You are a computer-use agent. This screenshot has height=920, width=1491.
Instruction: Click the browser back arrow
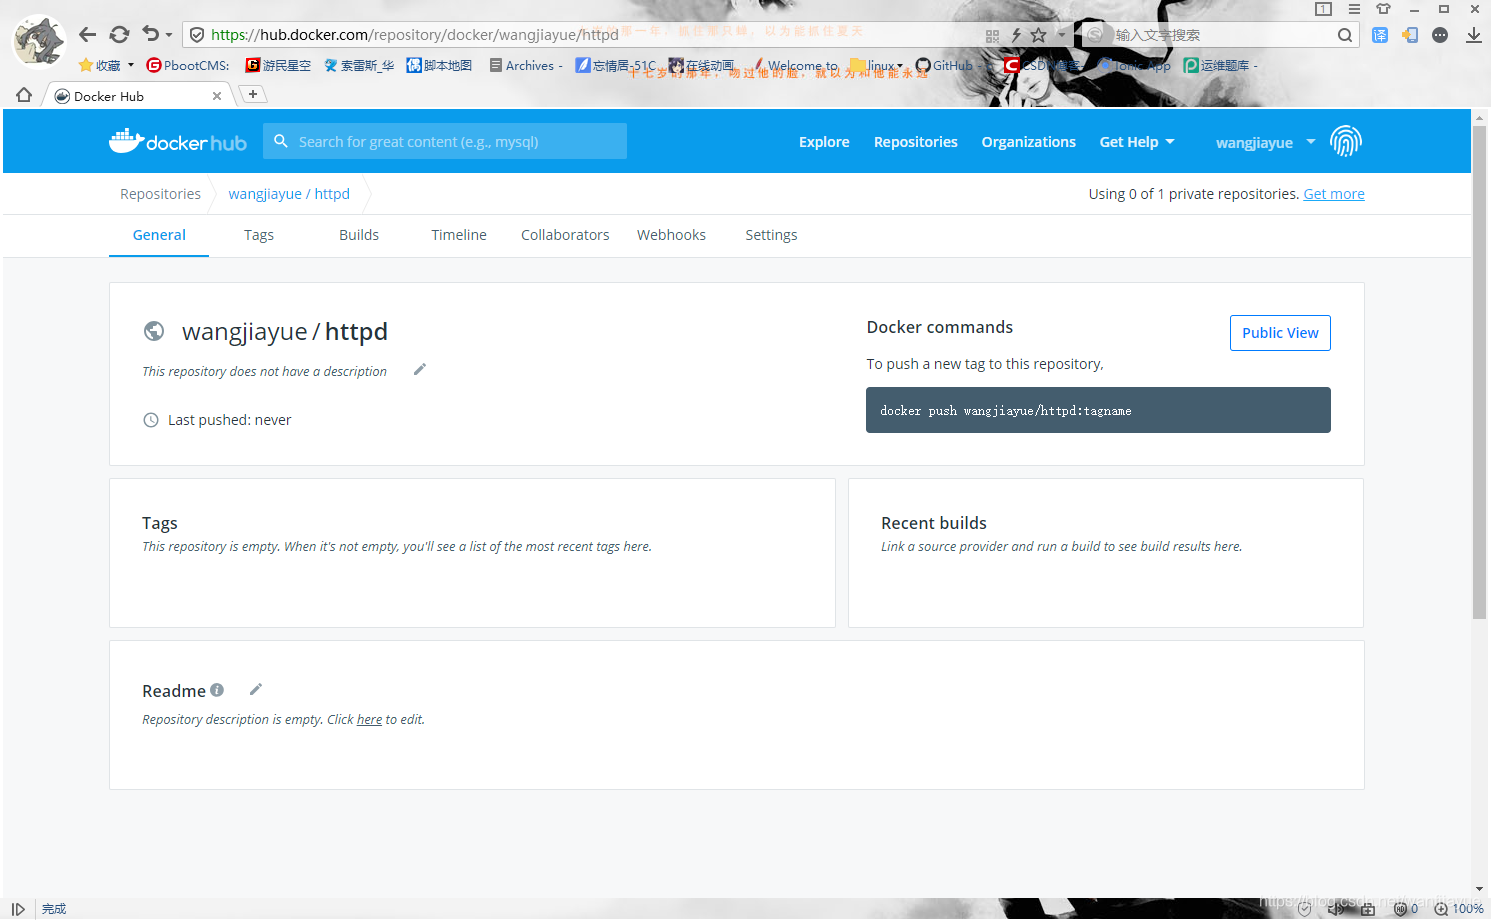tap(87, 35)
